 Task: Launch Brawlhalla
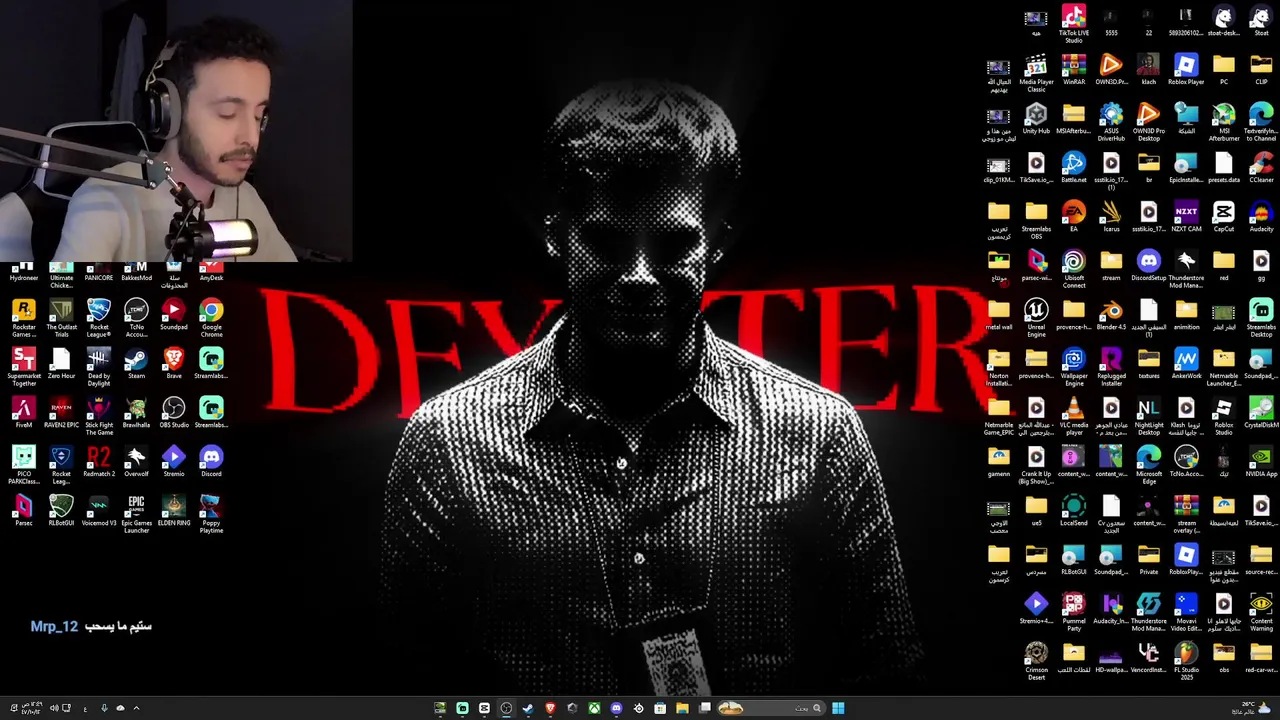[136, 412]
